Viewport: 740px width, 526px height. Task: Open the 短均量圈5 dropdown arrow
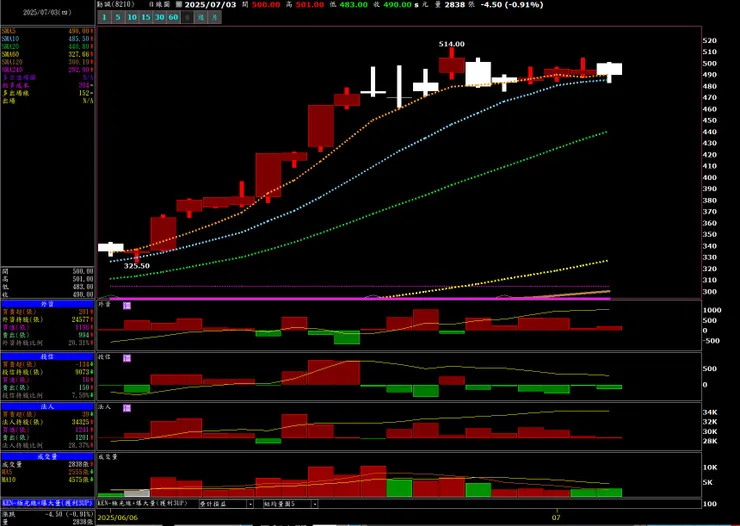click(315, 504)
